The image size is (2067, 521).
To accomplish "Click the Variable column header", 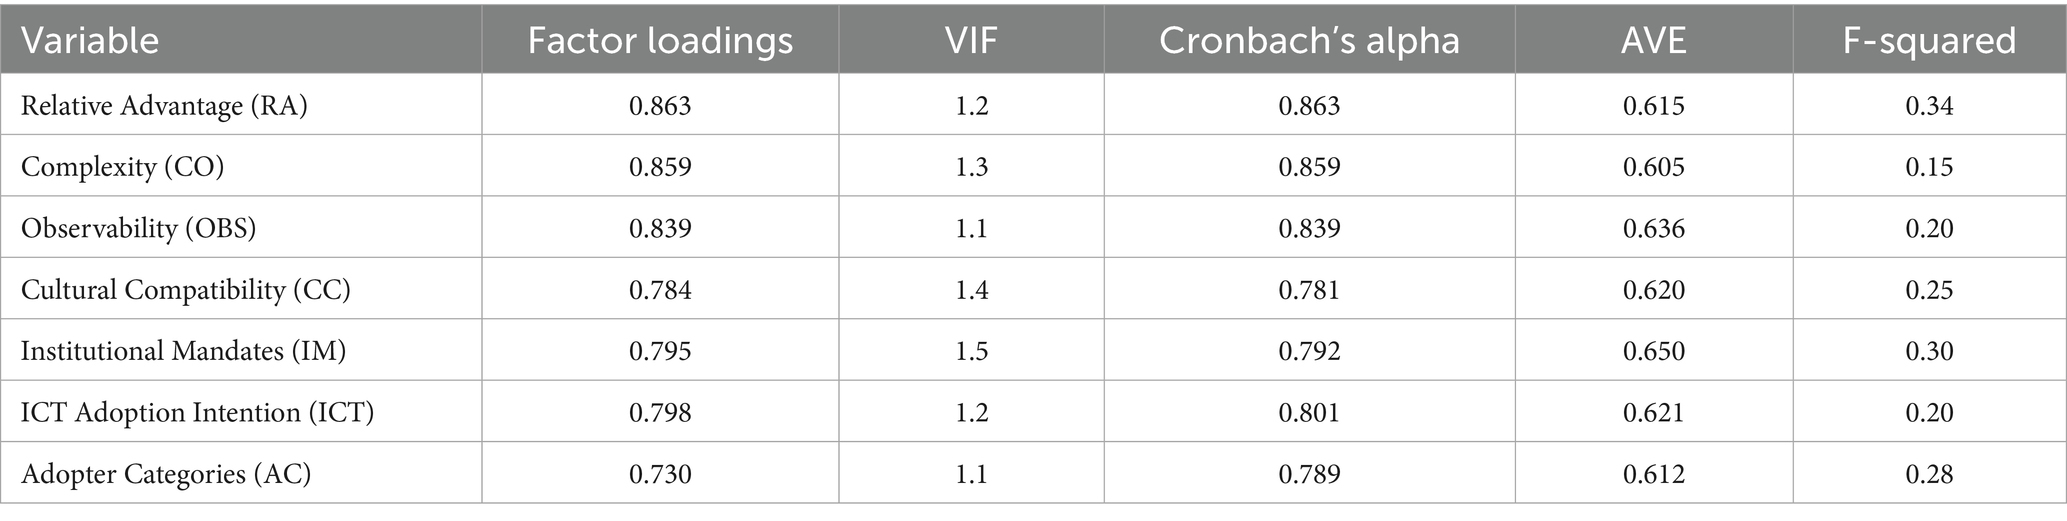I will (x=90, y=40).
